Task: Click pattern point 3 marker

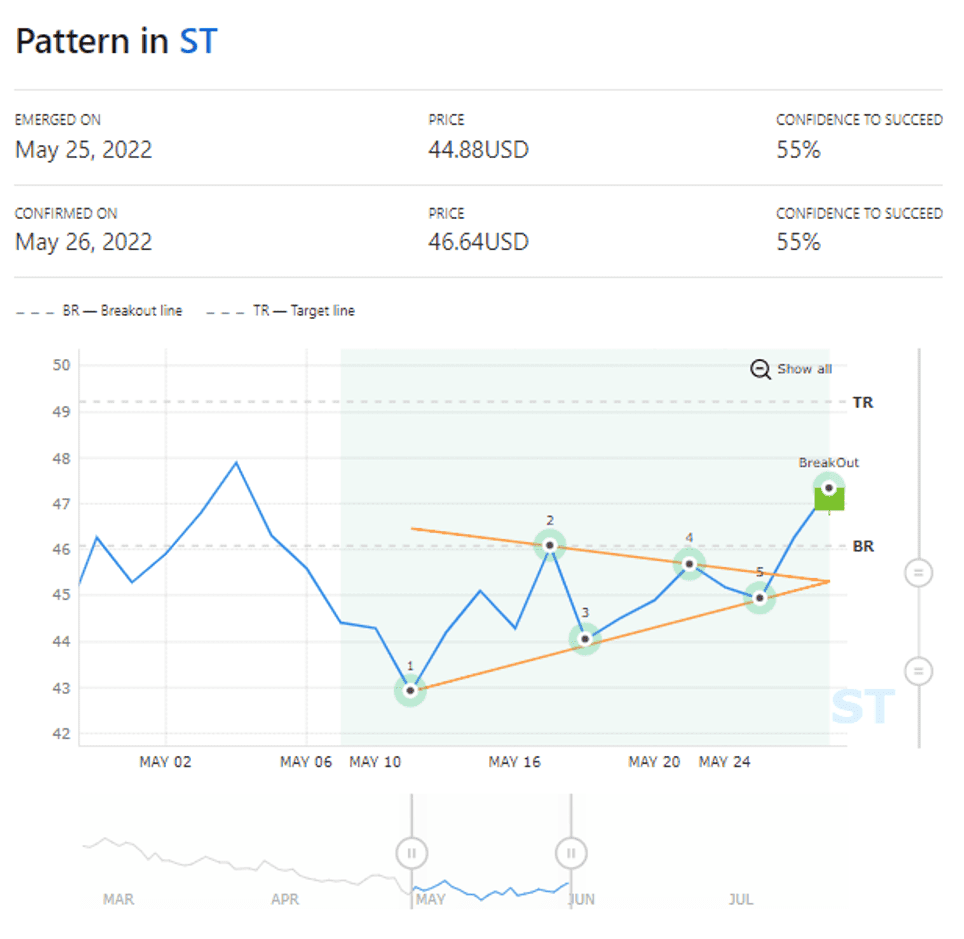Action: click(x=585, y=639)
